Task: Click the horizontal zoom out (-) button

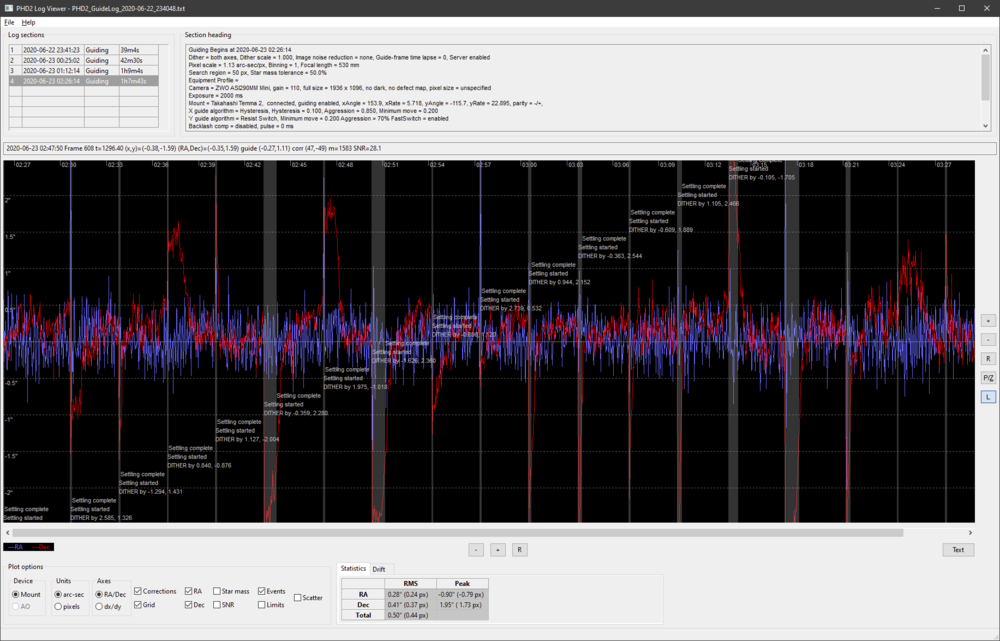Action: click(476, 550)
